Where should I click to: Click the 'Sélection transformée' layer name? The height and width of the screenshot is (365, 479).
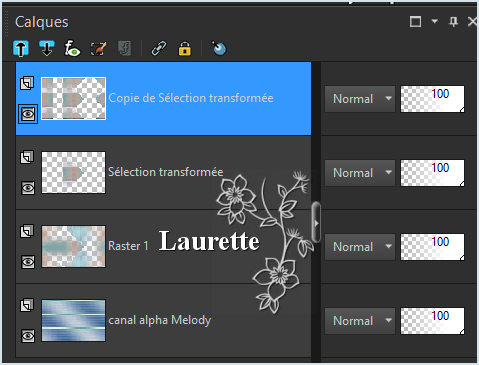(x=166, y=172)
